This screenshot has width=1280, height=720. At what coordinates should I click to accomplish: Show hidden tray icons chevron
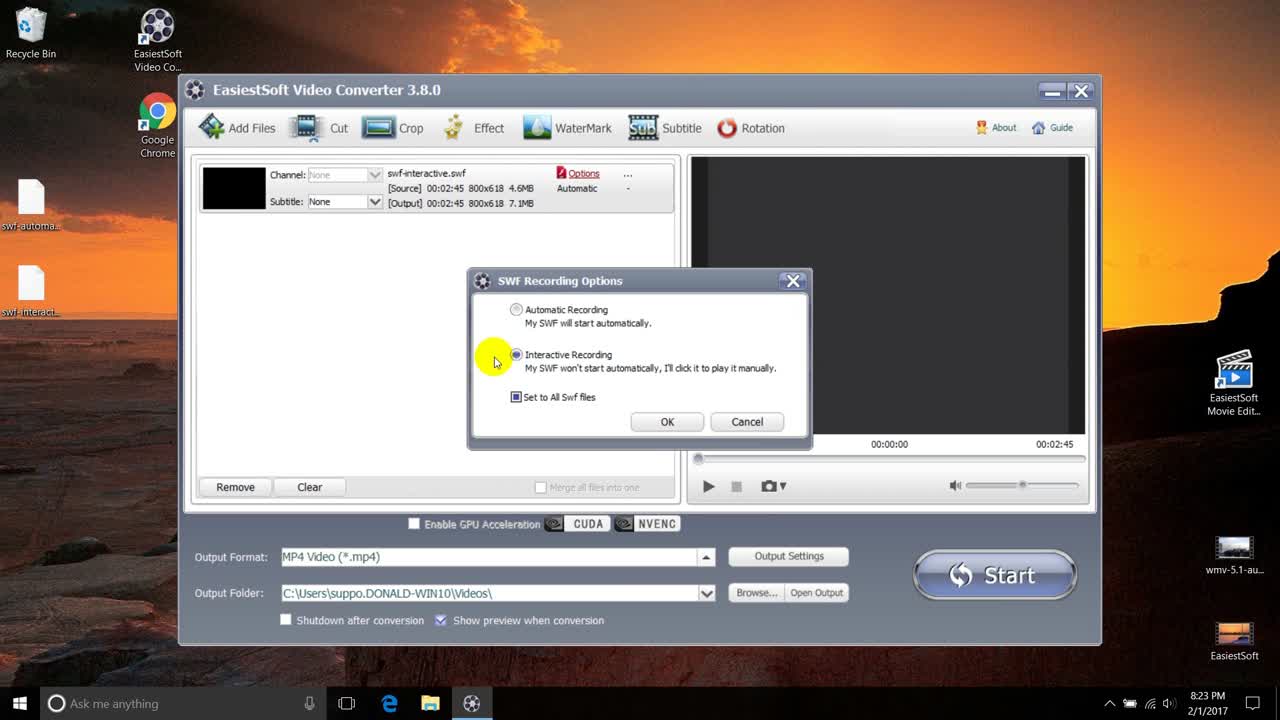(x=1109, y=703)
